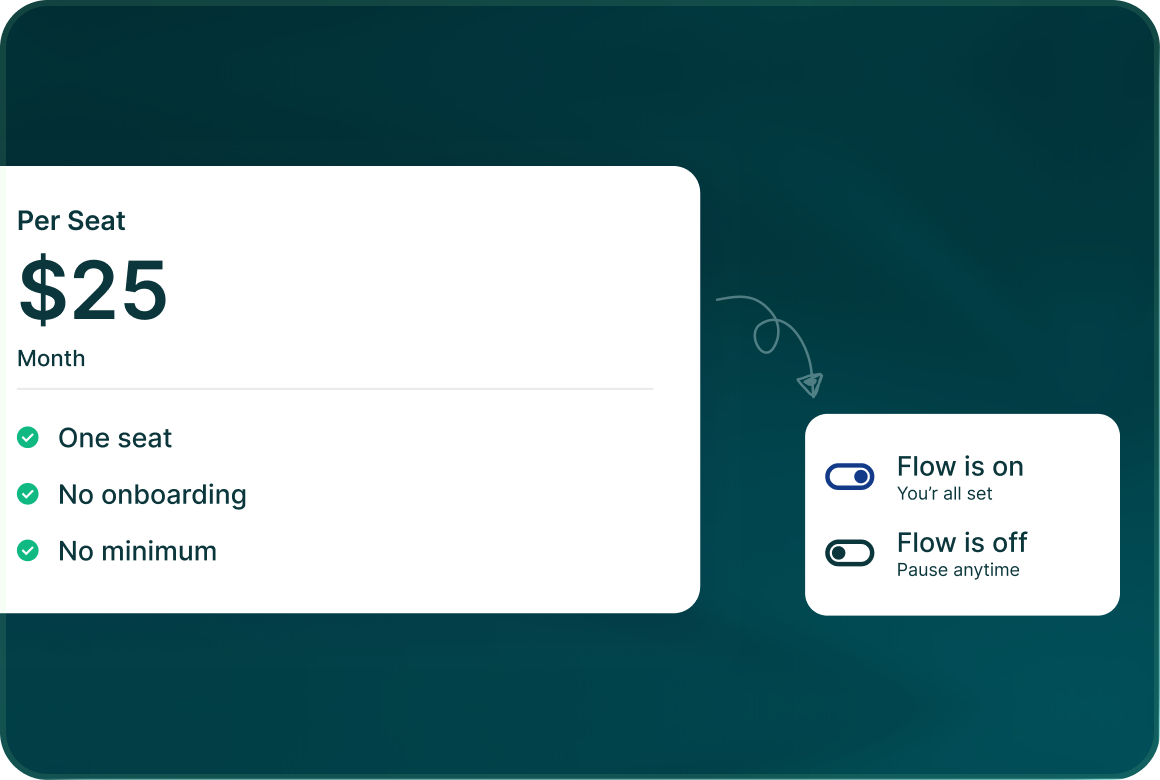Click the 'Month' label under the price

coord(51,358)
